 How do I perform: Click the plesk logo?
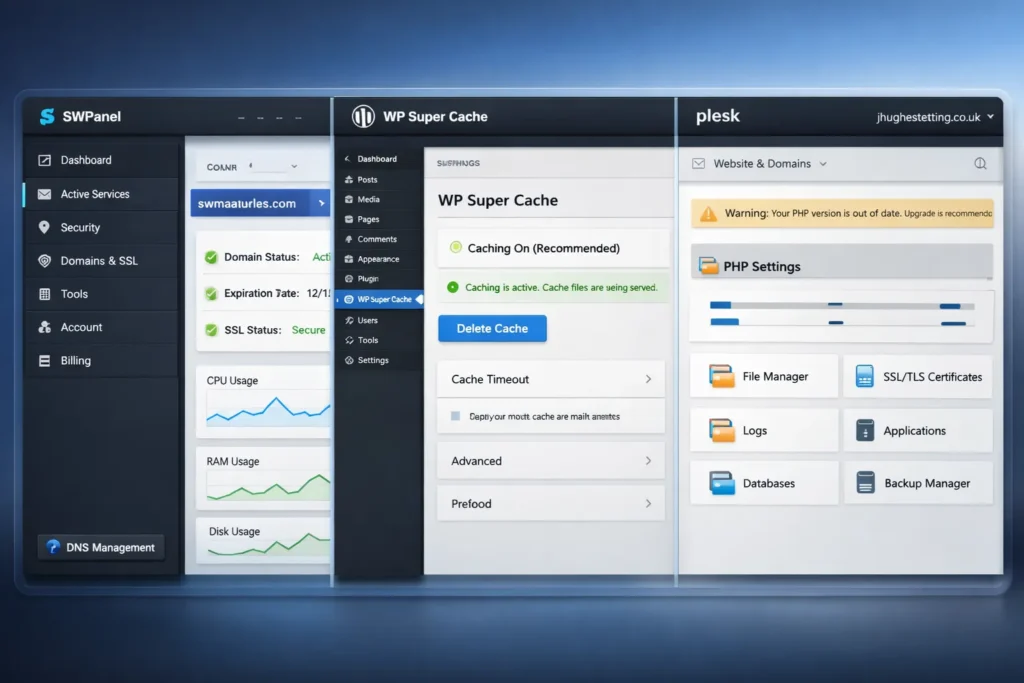718,116
